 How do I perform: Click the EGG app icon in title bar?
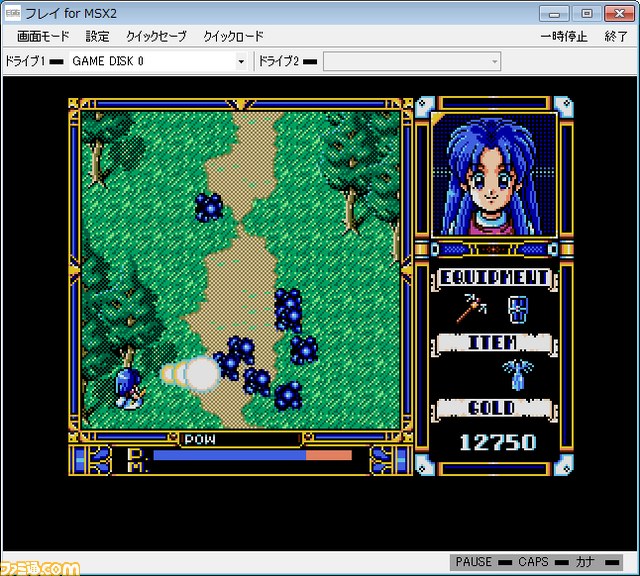(x=13, y=13)
